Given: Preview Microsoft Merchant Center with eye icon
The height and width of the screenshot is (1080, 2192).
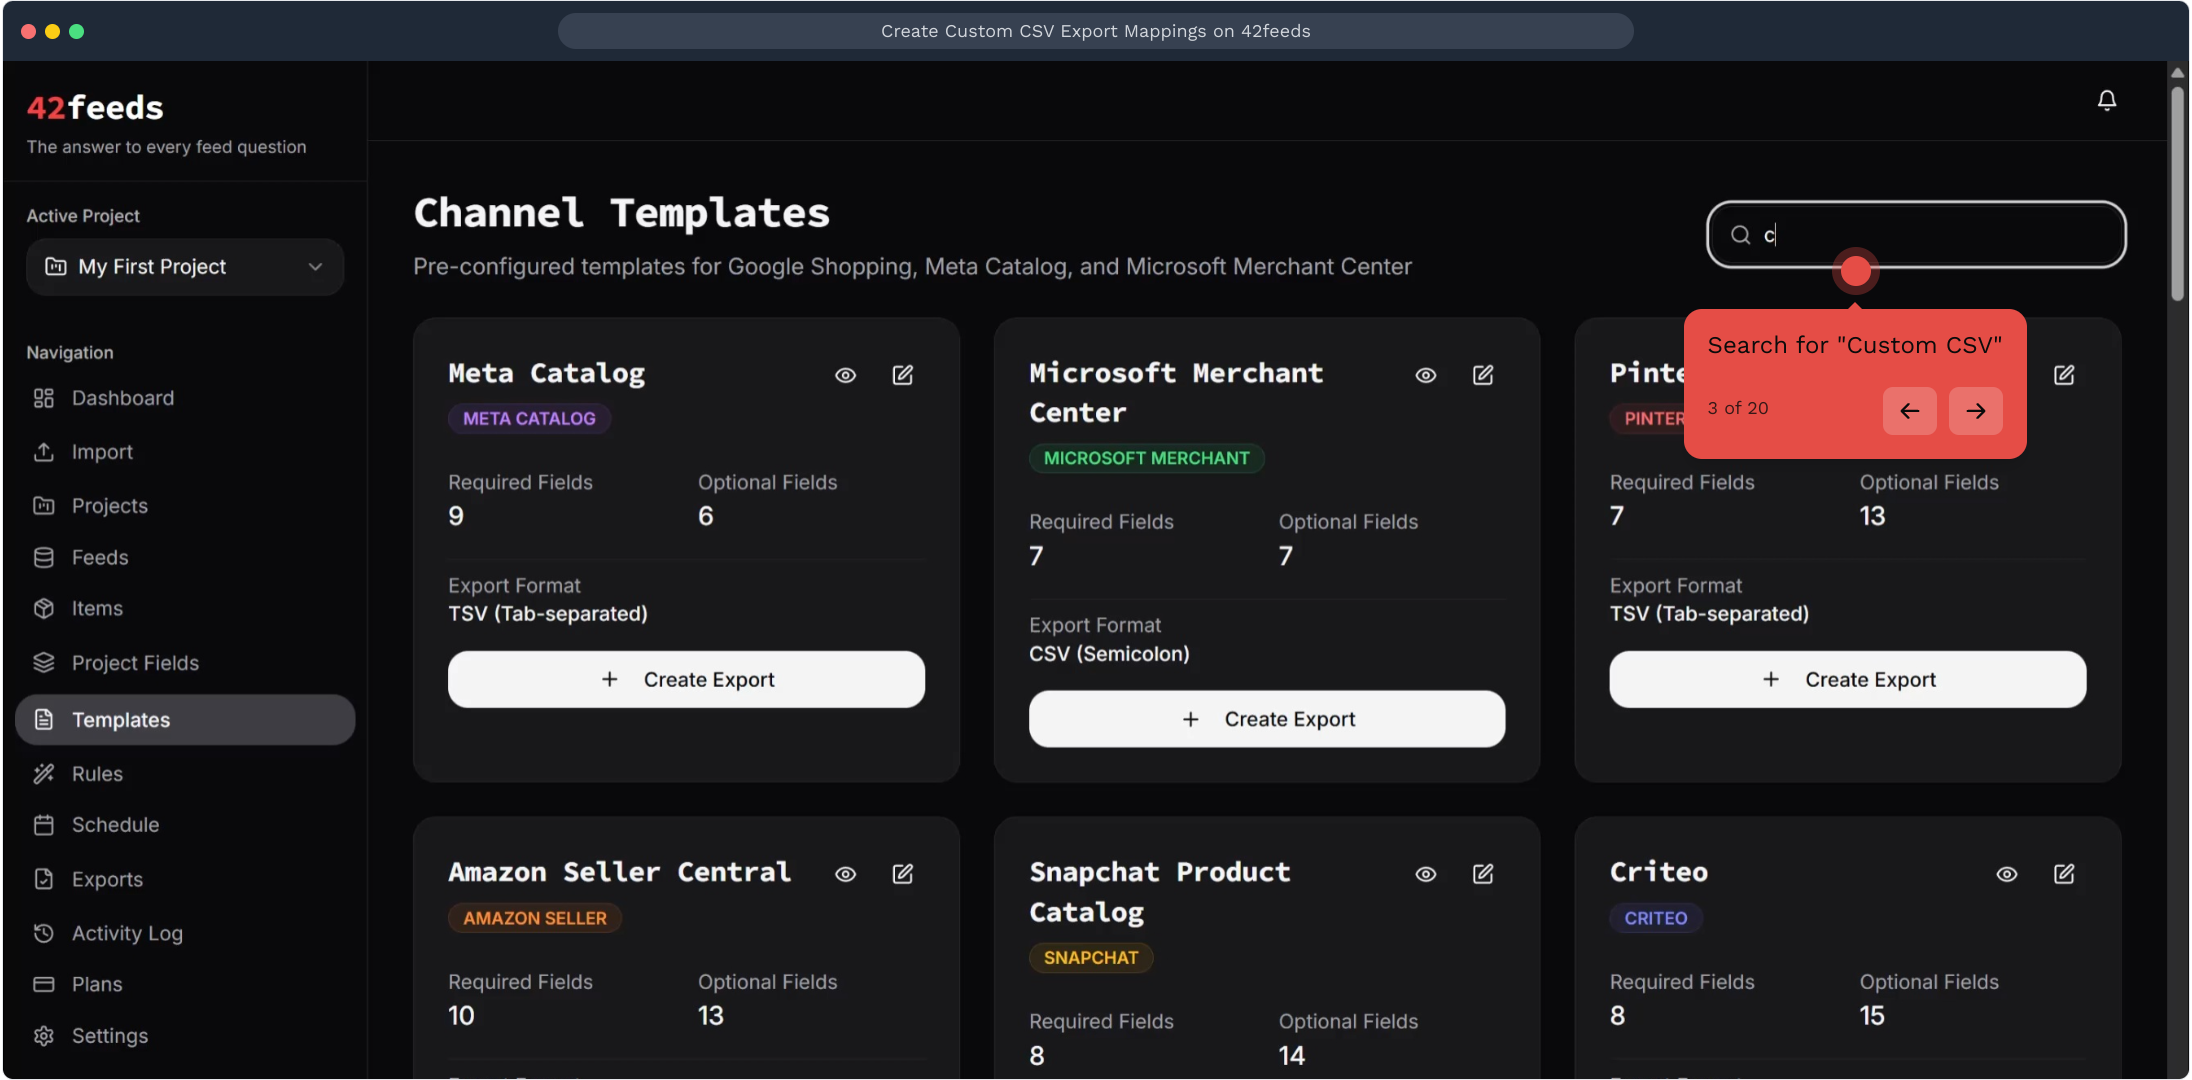Looking at the screenshot, I should tap(1426, 375).
